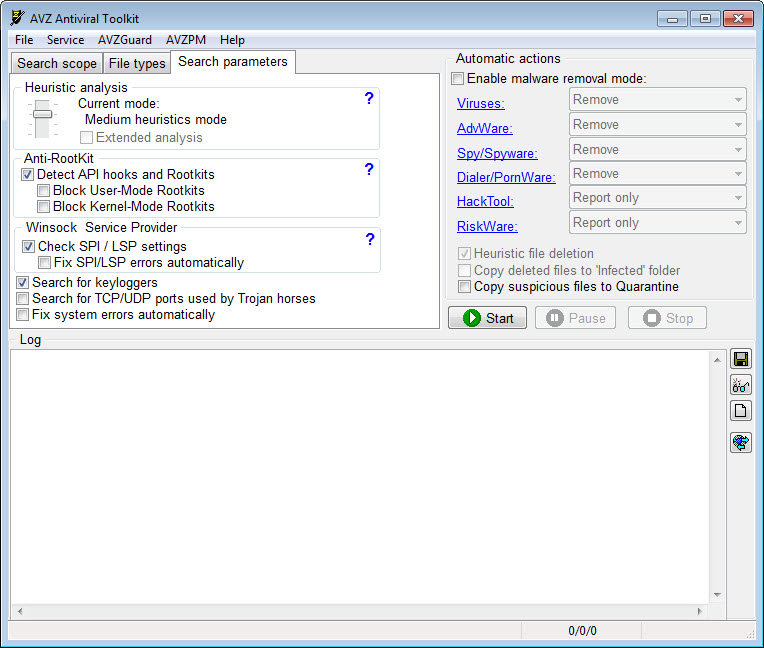Click the heuristics mode slider thumb
764x648 pixels.
pos(42,114)
